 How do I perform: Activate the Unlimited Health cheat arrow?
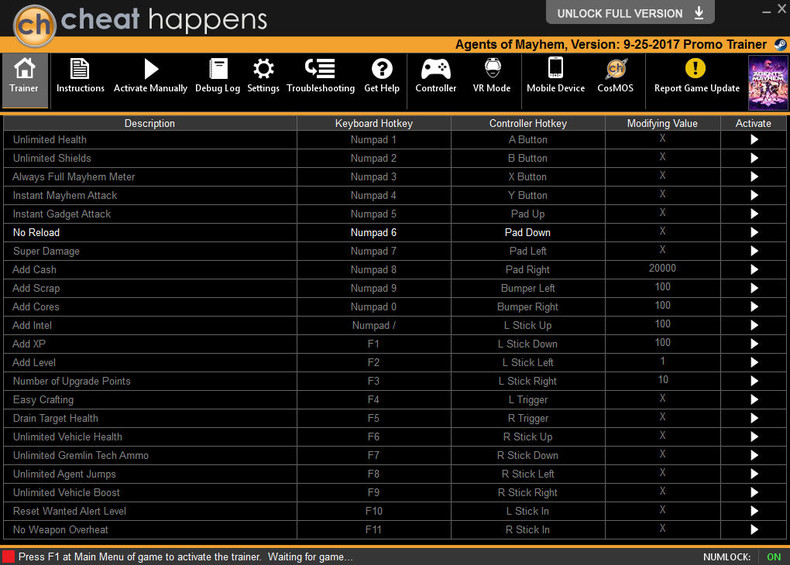tap(754, 140)
